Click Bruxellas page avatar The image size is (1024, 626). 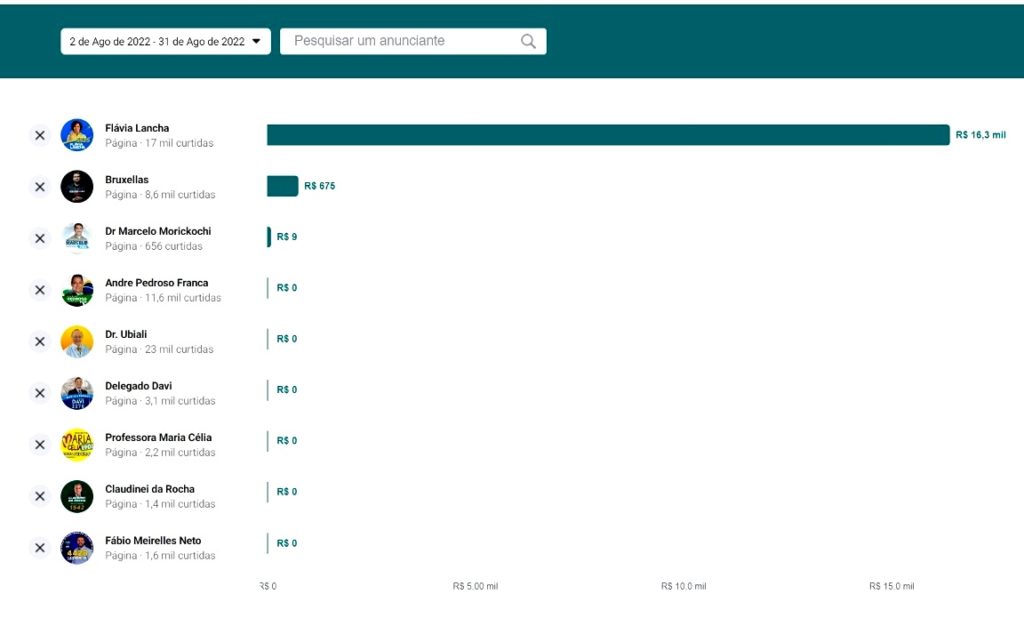pyautogui.click(x=77, y=187)
